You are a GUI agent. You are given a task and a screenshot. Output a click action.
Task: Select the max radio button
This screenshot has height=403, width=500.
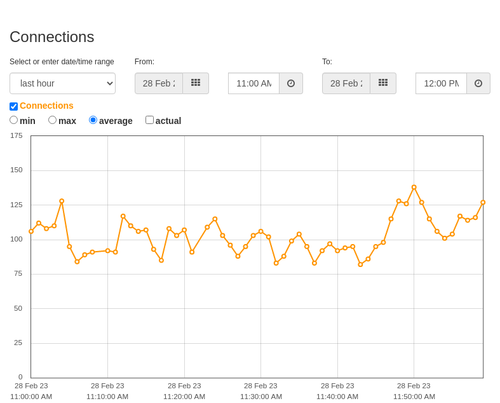point(52,120)
